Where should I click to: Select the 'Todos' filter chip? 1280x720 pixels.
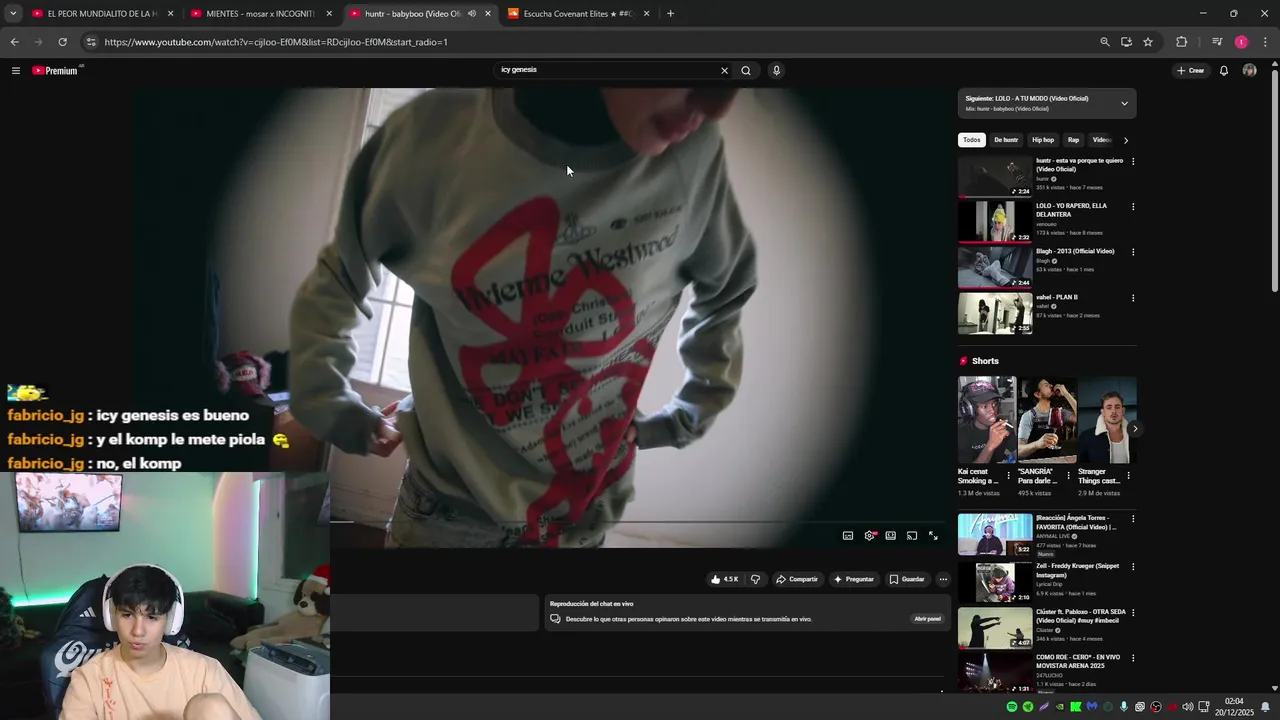(x=972, y=140)
